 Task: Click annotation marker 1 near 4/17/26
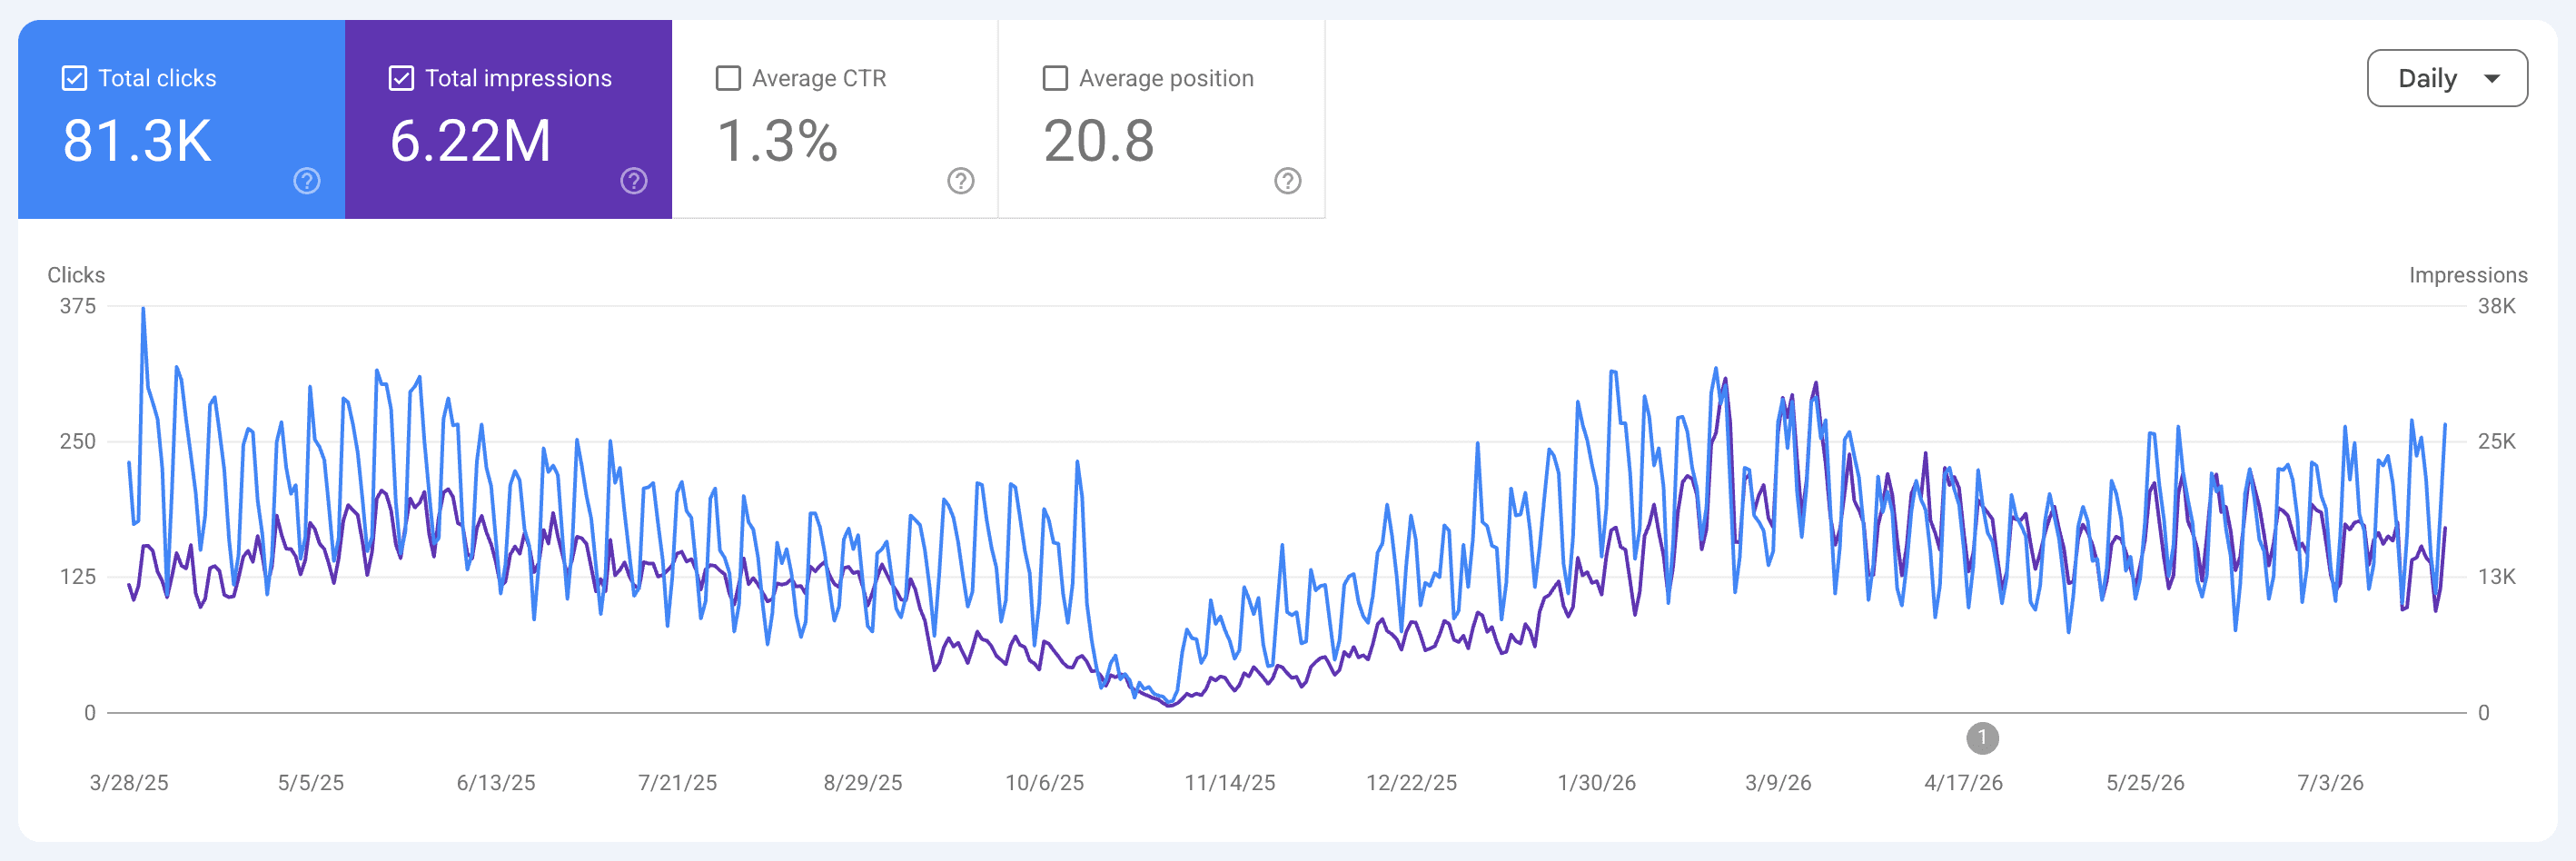click(x=1982, y=738)
